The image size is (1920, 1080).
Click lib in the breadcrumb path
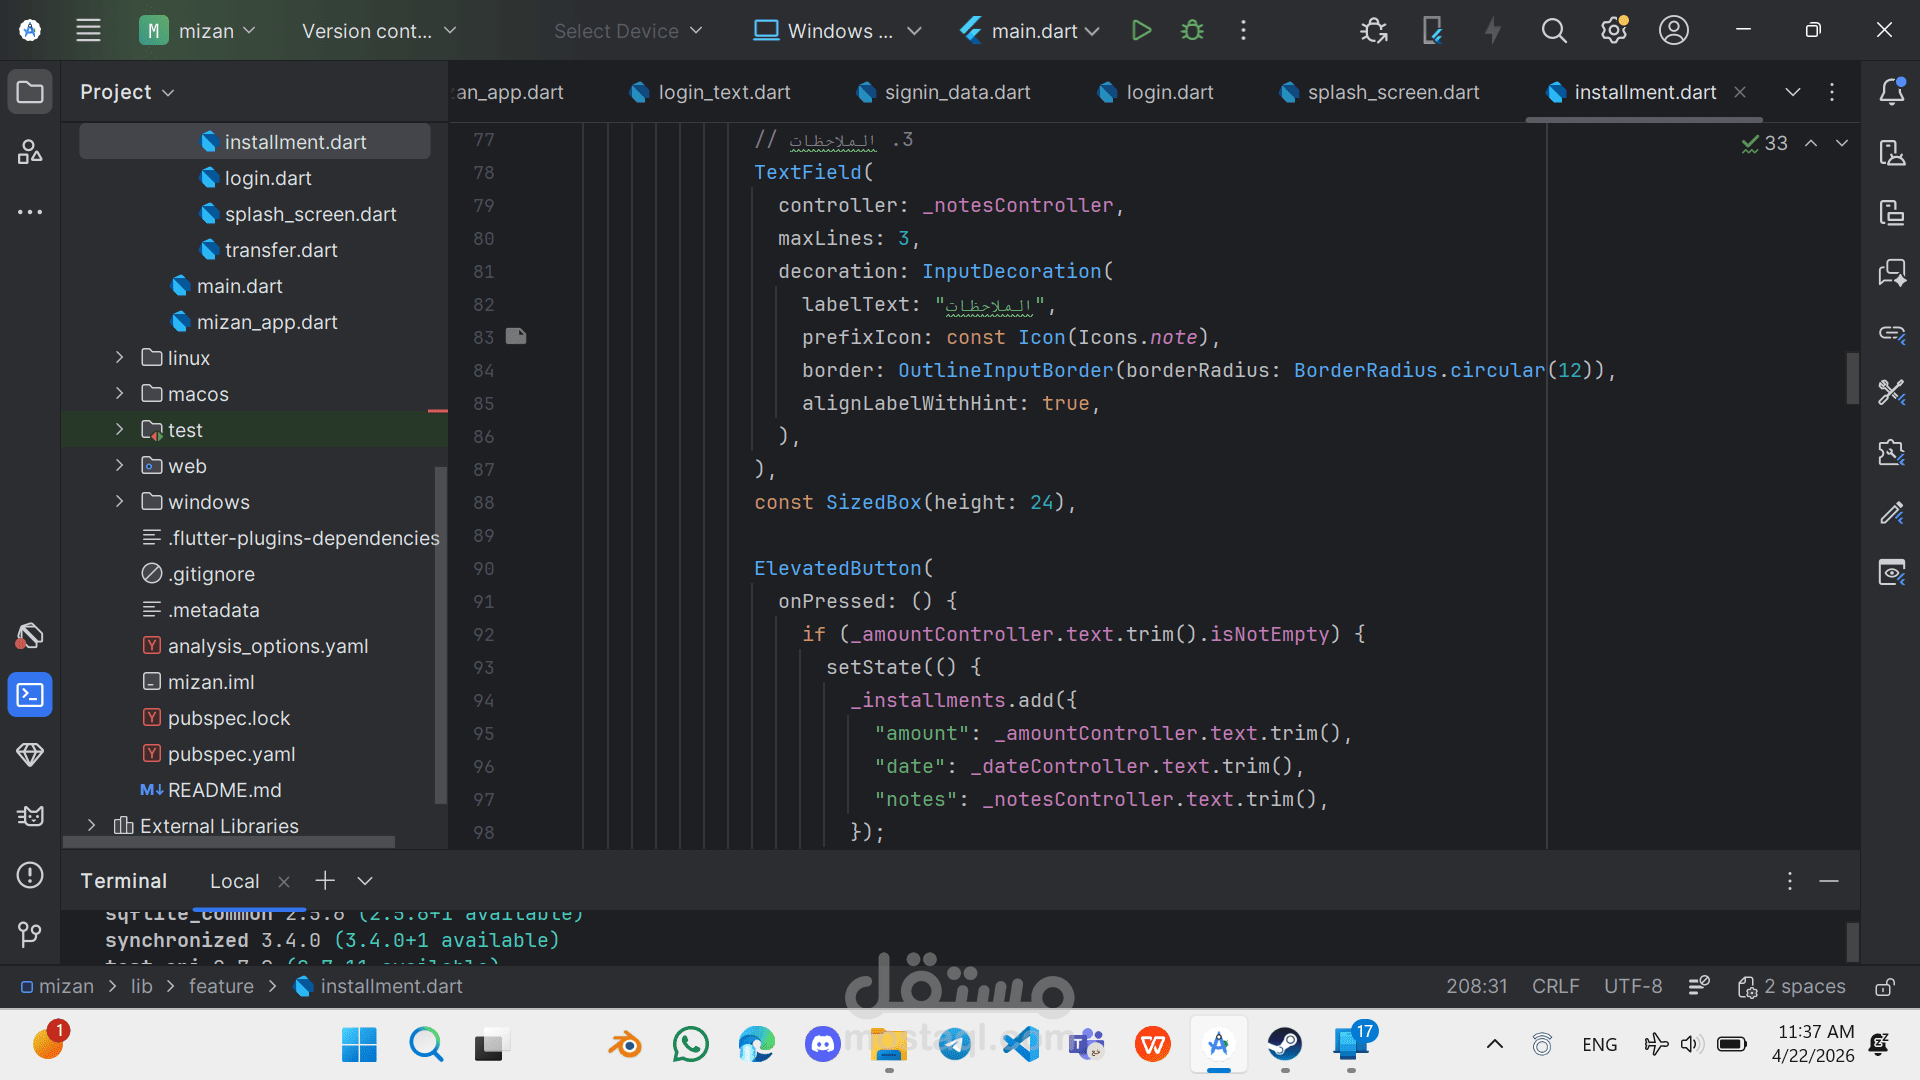click(142, 986)
